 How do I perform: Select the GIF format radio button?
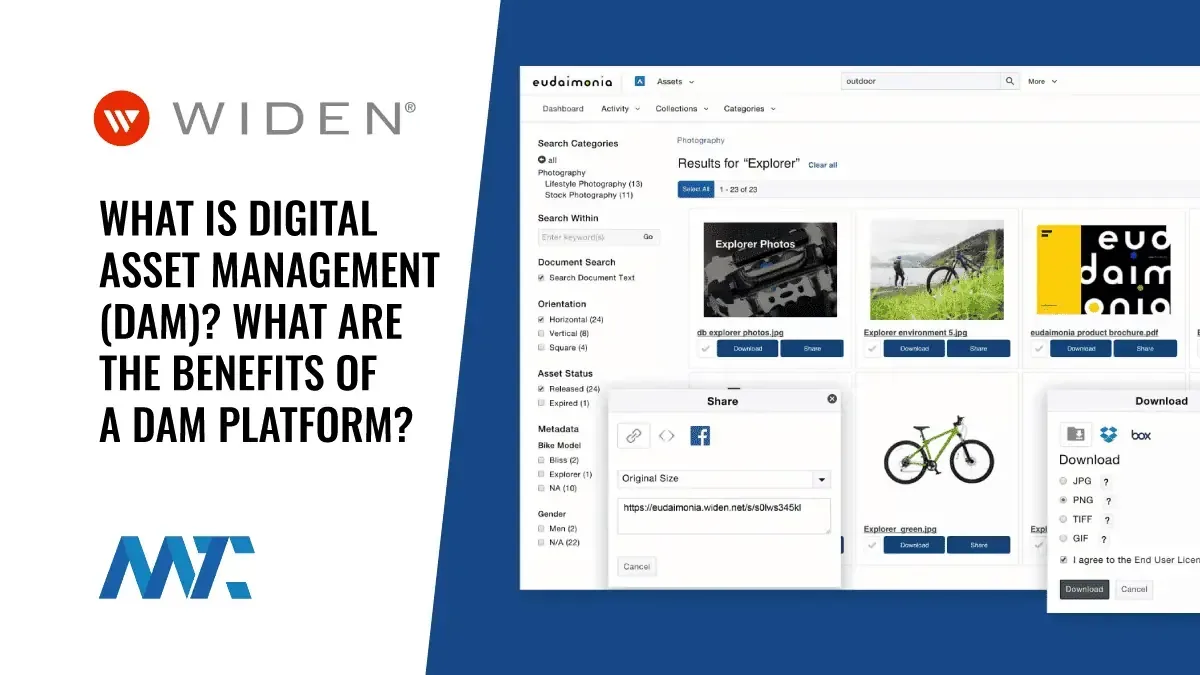point(1064,538)
